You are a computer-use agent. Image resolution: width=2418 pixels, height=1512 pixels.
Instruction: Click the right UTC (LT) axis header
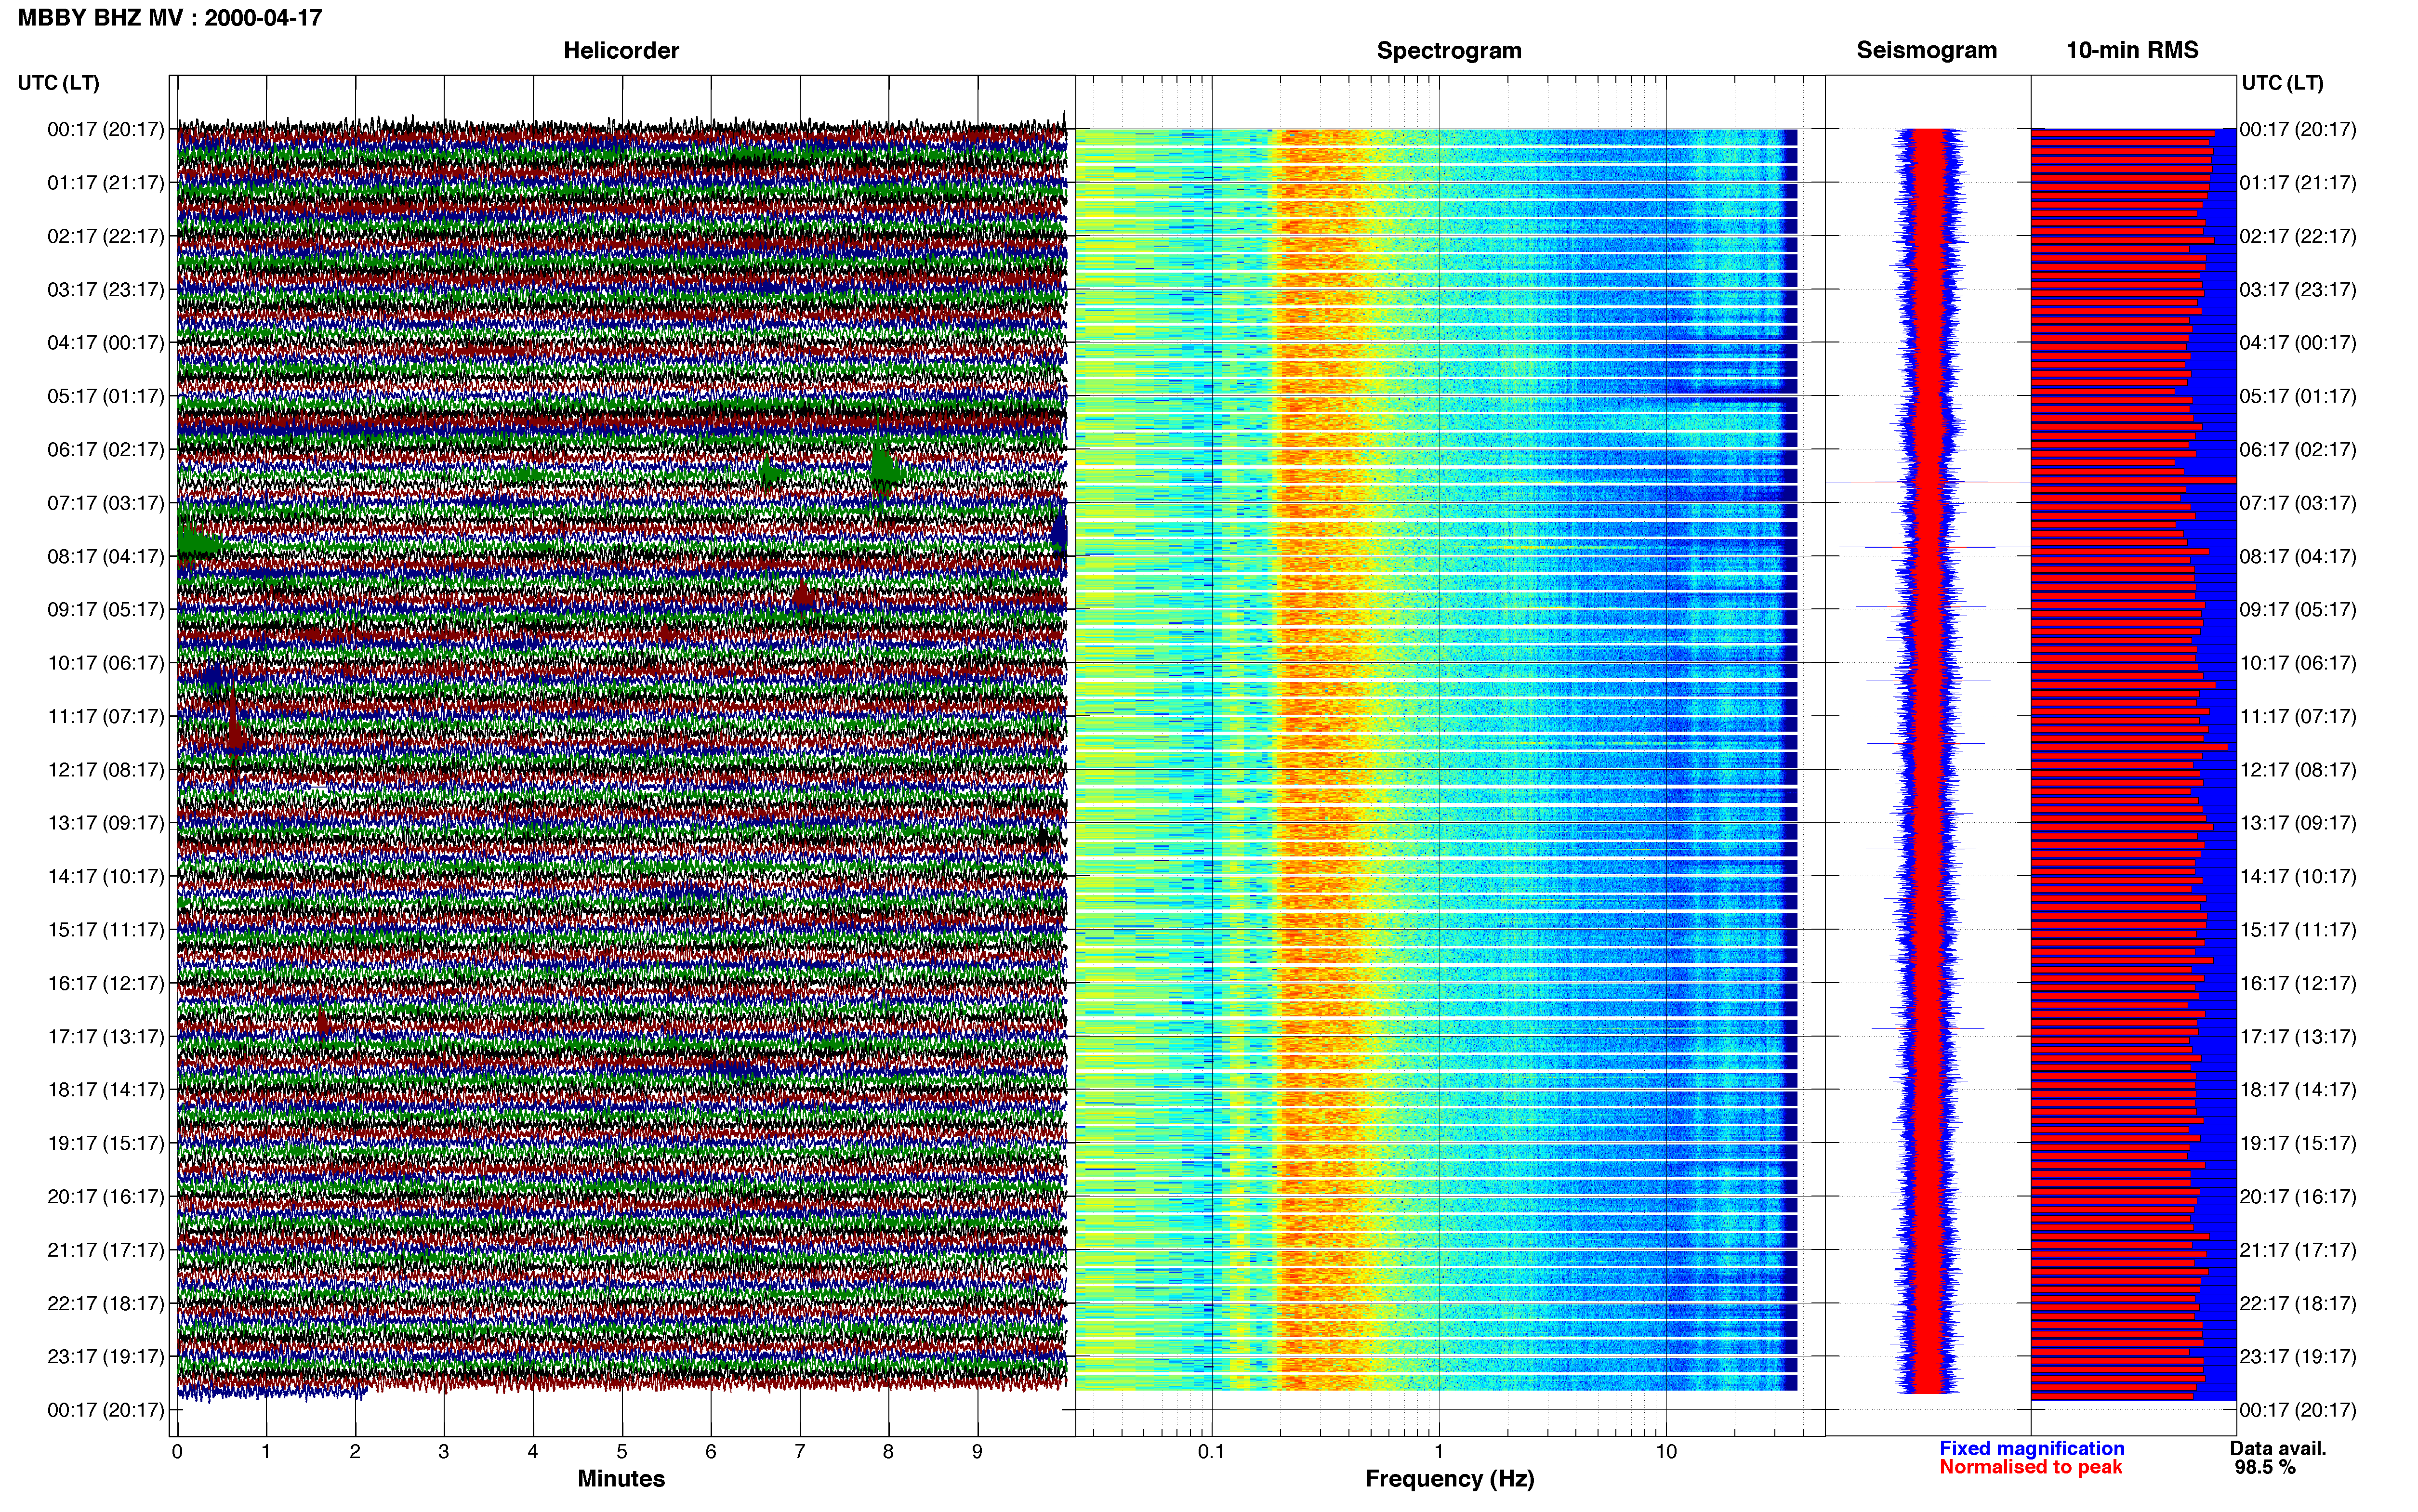click(x=2282, y=83)
